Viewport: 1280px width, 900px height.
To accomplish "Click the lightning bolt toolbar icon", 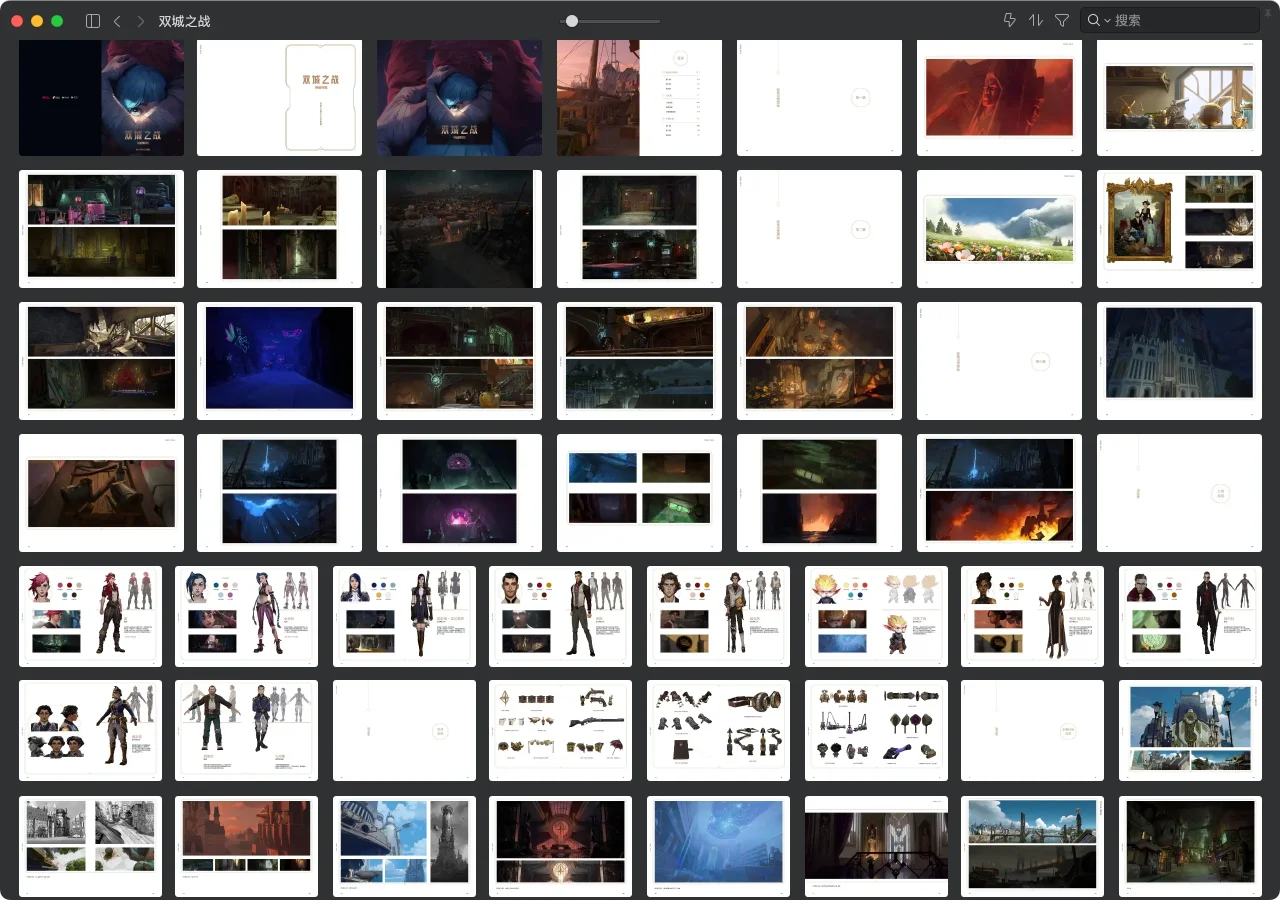I will click(1009, 20).
